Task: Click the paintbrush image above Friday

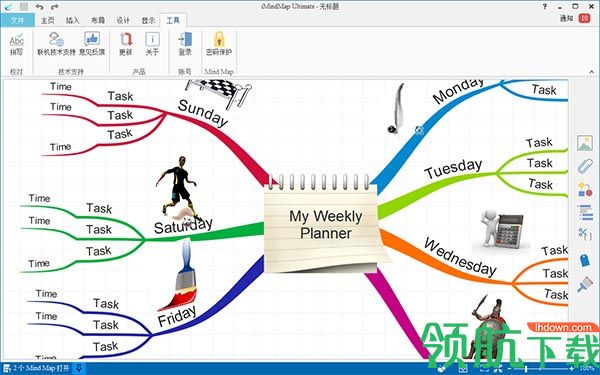Action: pyautogui.click(x=179, y=275)
